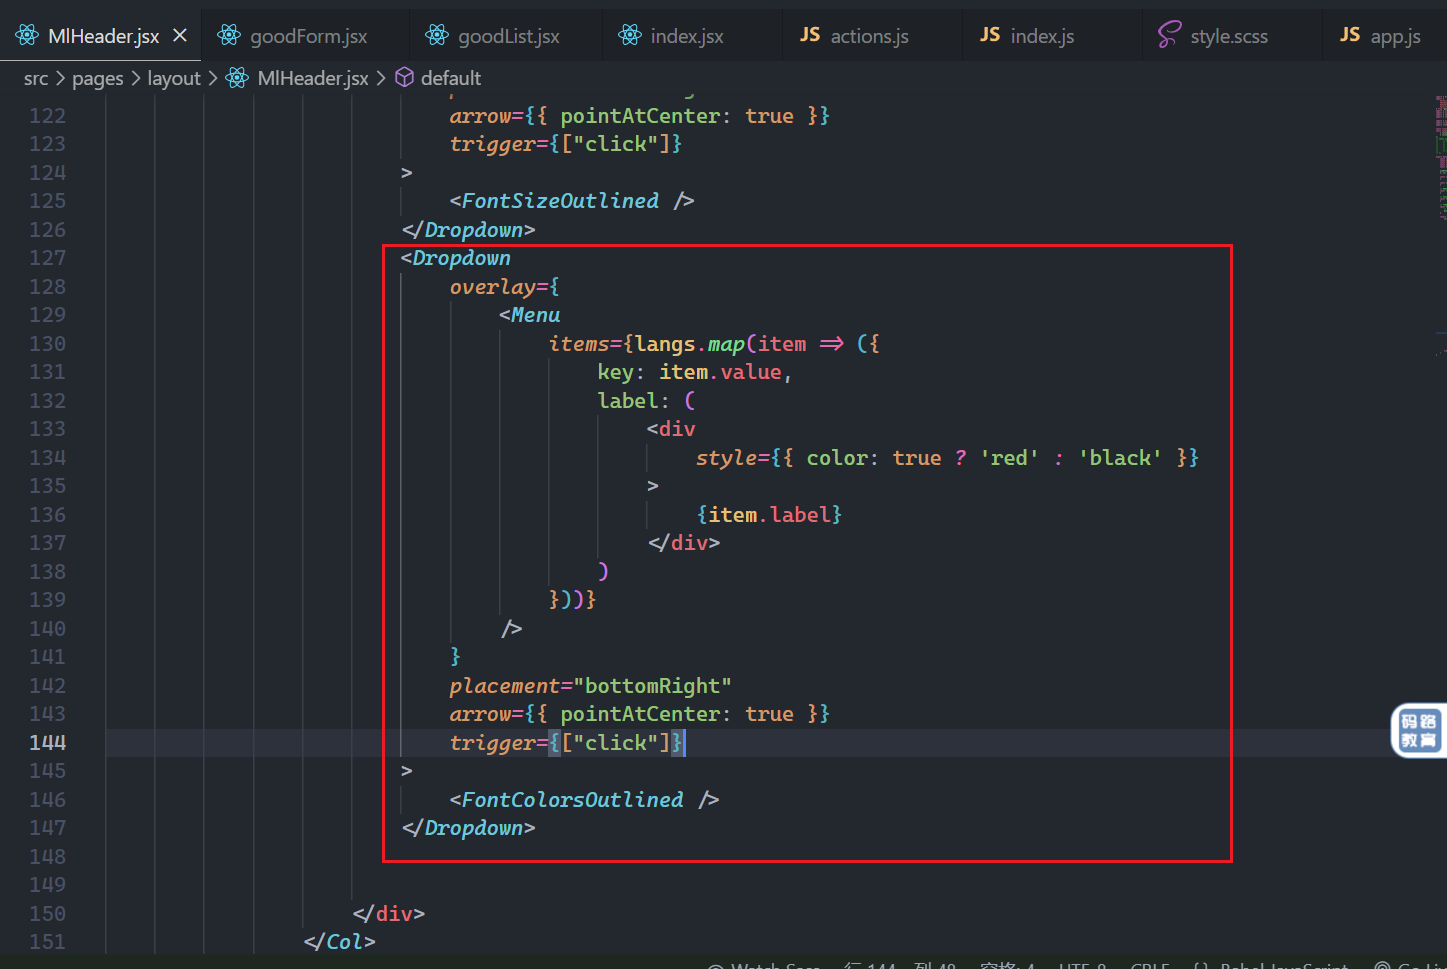Click the placement="bottomRight" attribute
1447x969 pixels.
pyautogui.click(x=590, y=686)
